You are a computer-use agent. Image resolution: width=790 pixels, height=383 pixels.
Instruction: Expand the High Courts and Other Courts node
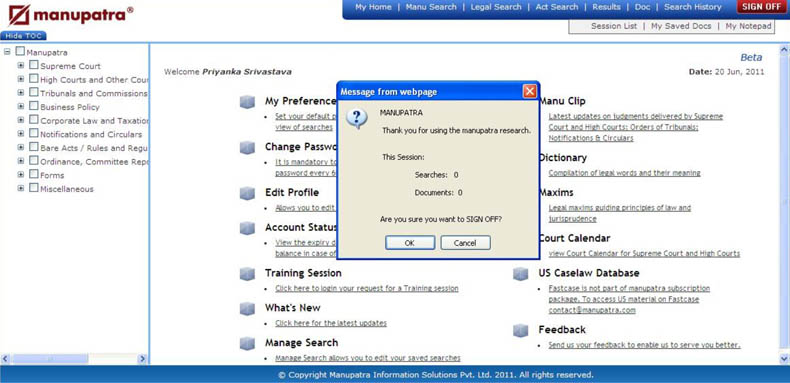[21, 79]
